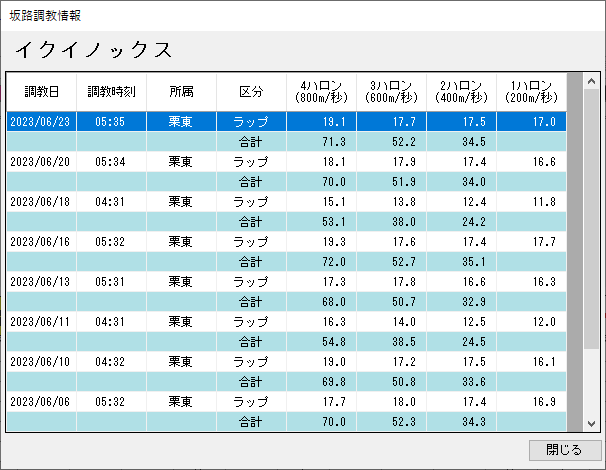This screenshot has width=606, height=470.
Task: Click 栗東 in the 2023/06/13 row
Action: point(181,282)
